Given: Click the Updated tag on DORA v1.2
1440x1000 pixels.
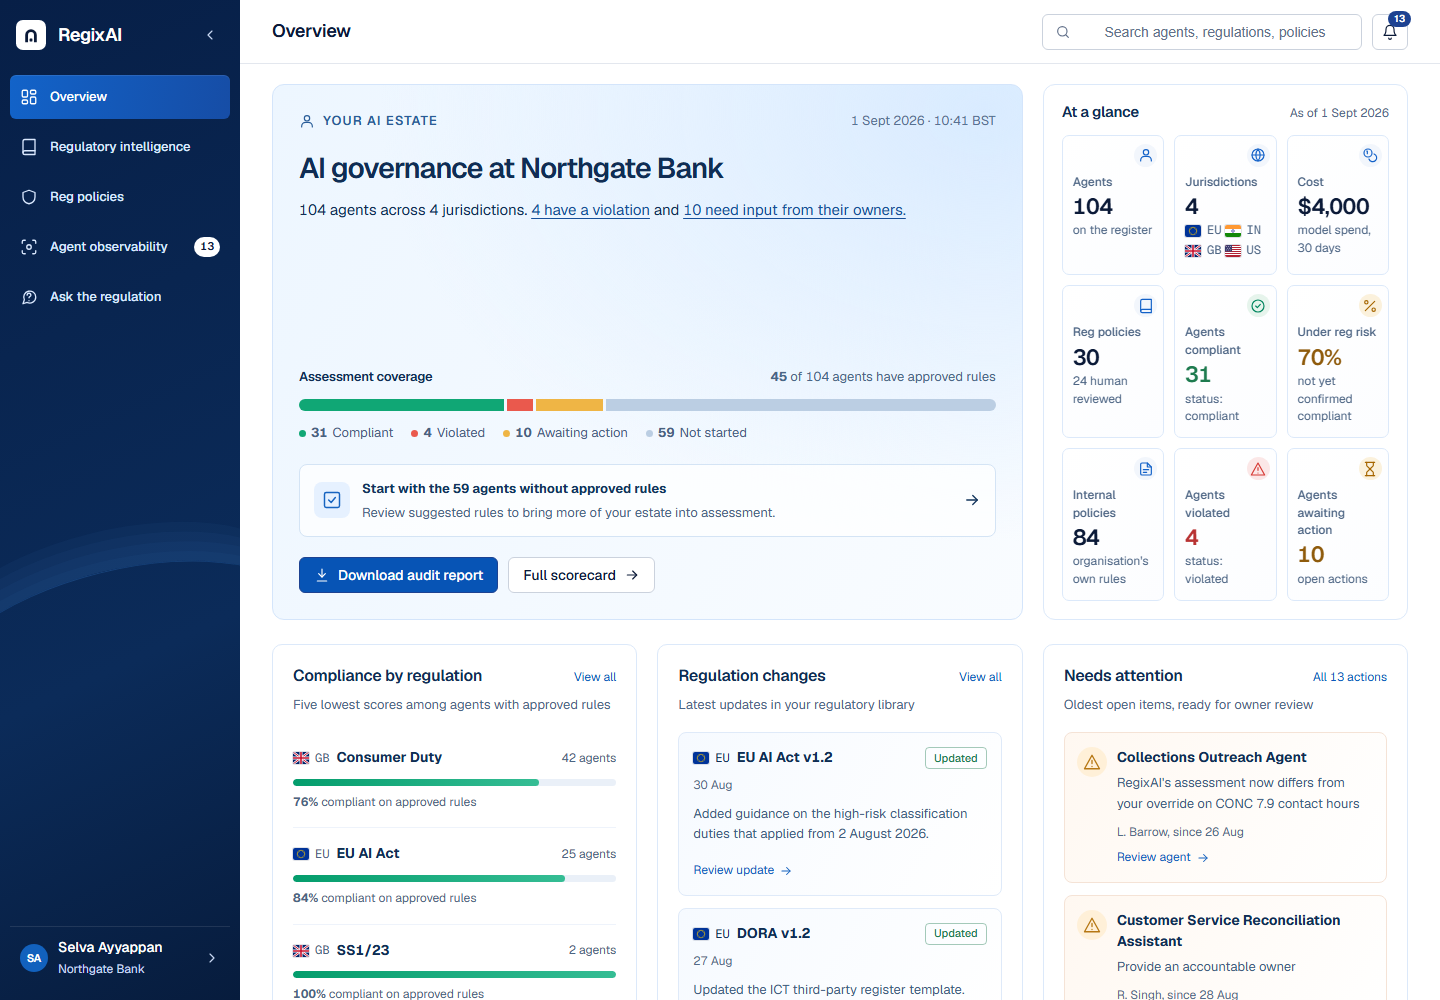Looking at the screenshot, I should pyautogui.click(x=956, y=934).
